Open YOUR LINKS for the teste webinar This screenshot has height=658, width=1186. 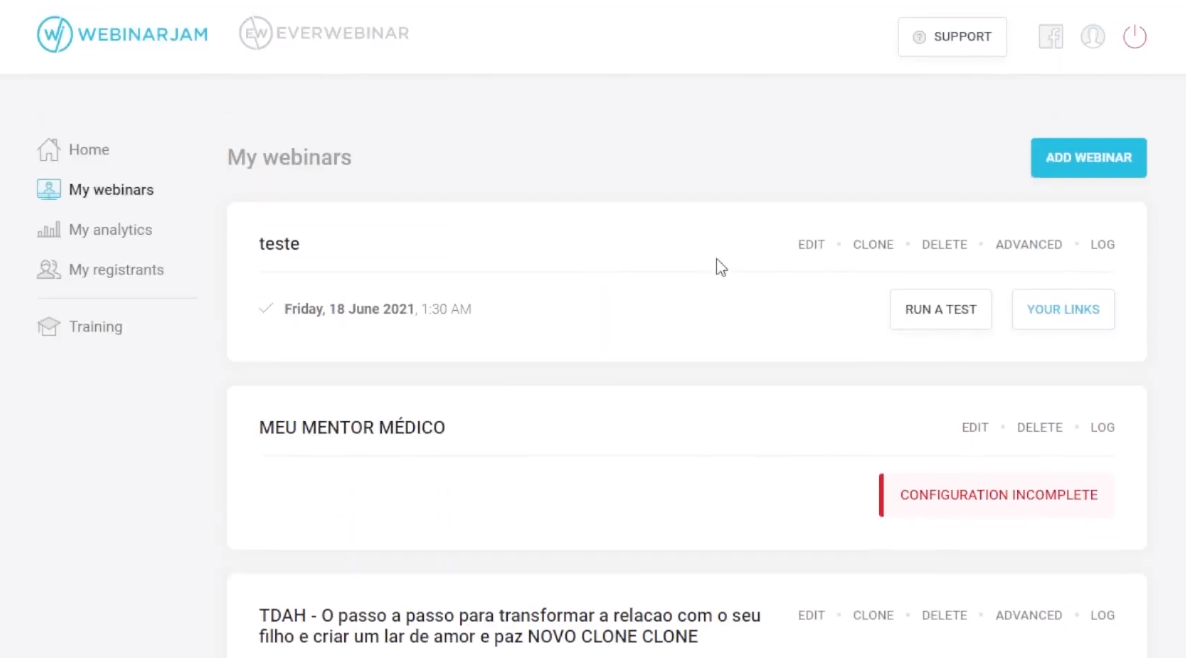1063,309
